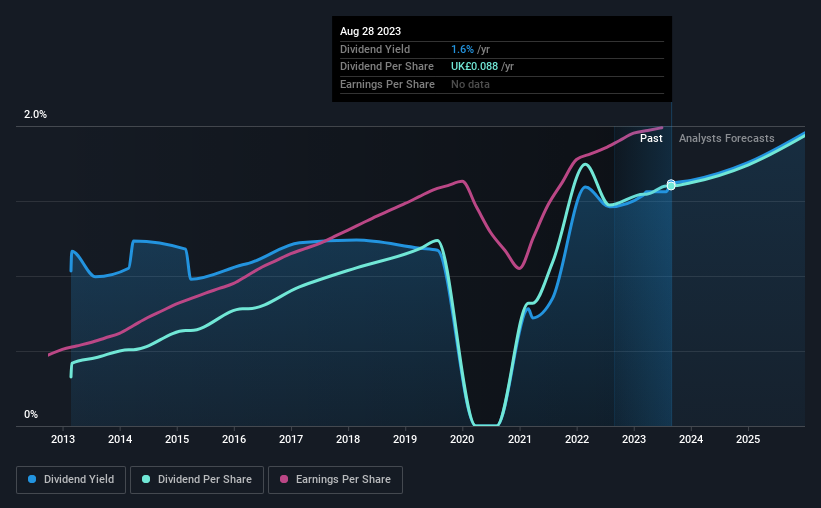Click the 2023 x-axis label
821x508 pixels.
coord(634,439)
